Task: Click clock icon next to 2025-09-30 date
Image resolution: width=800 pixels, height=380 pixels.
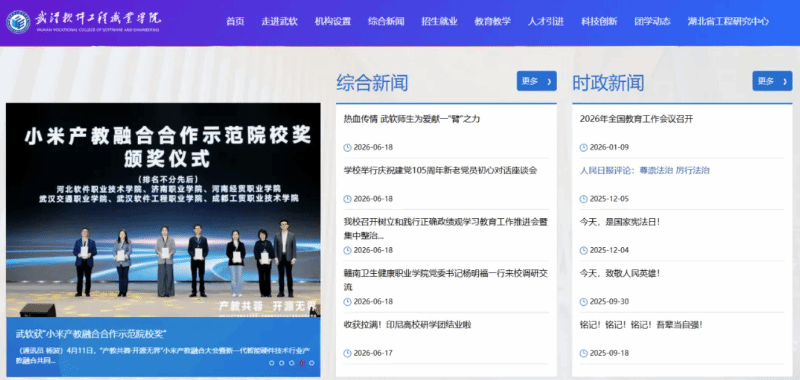Action: [x=584, y=302]
